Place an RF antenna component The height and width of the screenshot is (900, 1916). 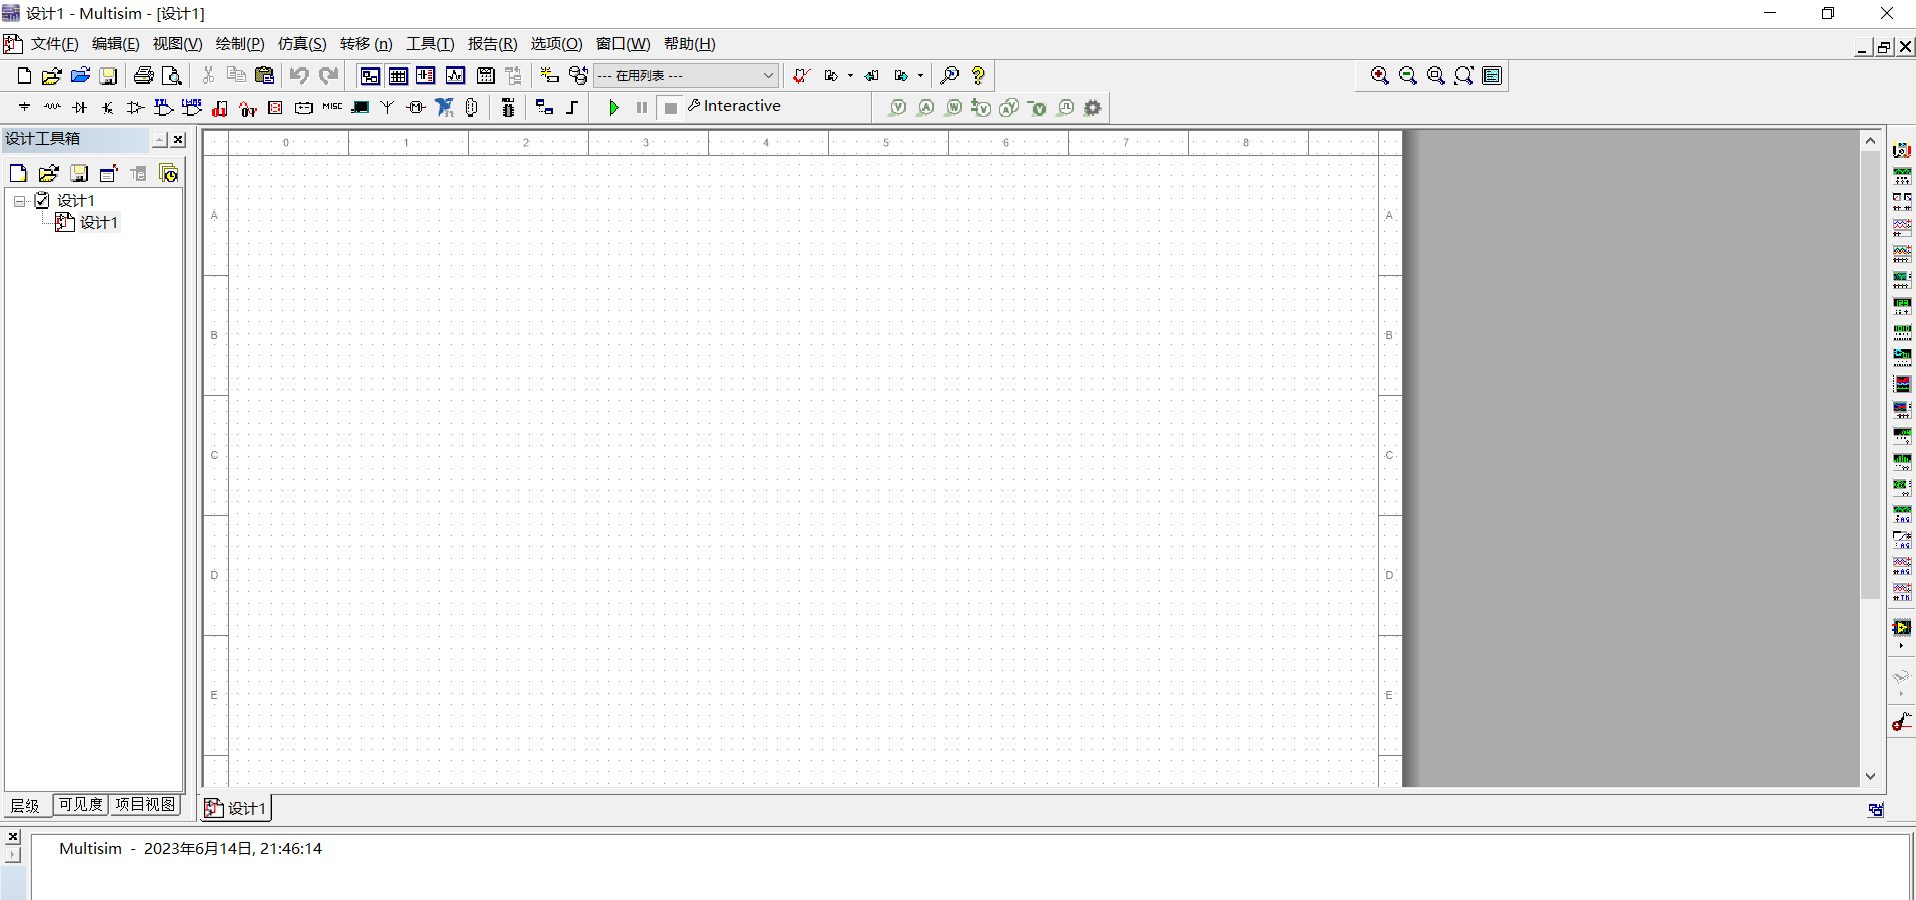[x=387, y=107]
